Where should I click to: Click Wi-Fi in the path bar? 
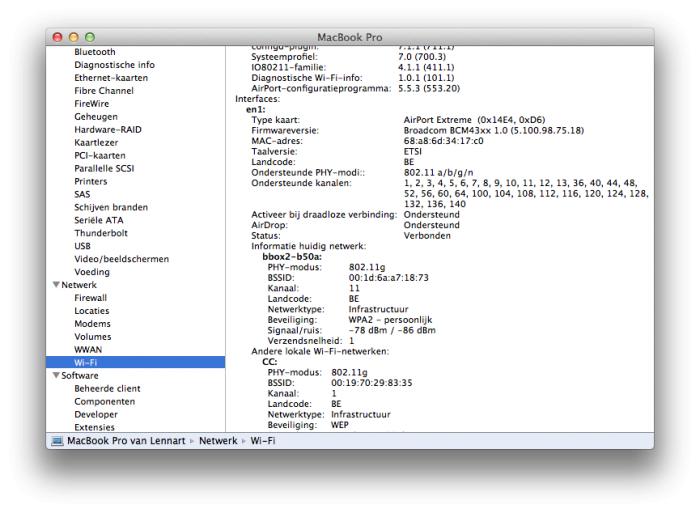coord(262,441)
